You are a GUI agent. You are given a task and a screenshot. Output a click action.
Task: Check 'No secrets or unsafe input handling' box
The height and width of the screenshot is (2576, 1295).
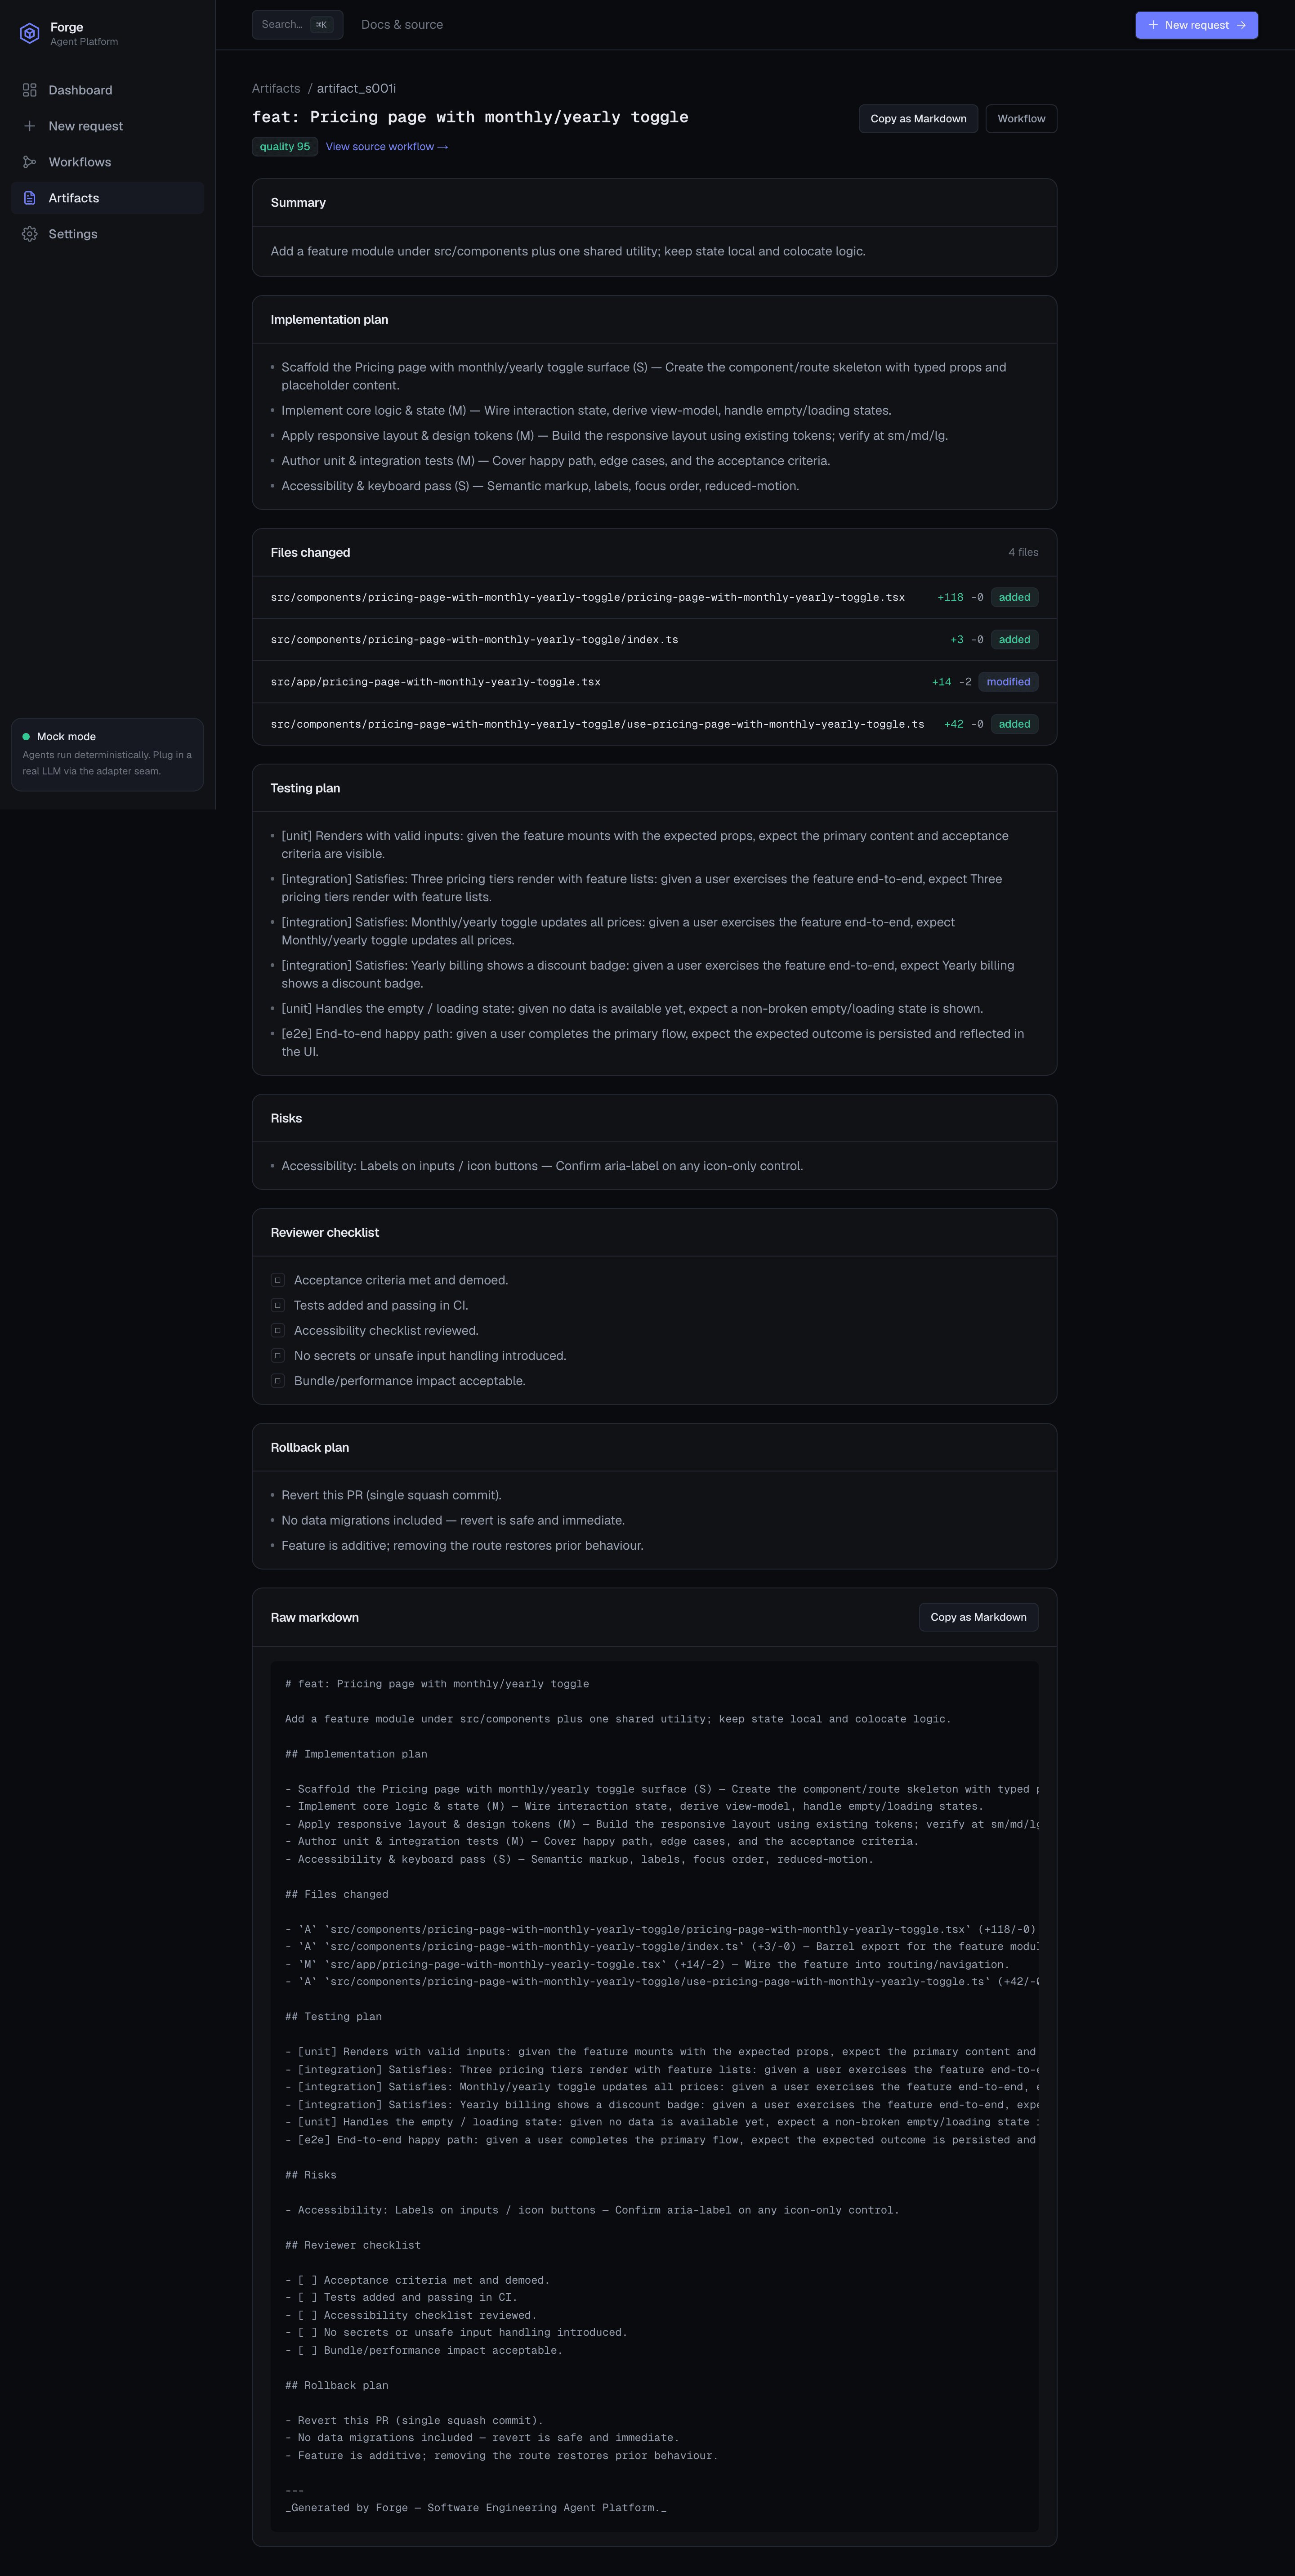278,1356
